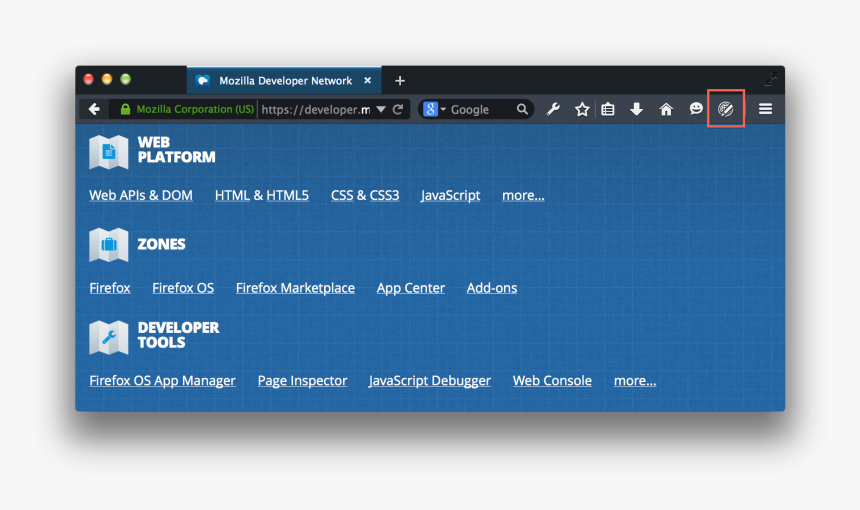Click more... under Web Platform

523,195
